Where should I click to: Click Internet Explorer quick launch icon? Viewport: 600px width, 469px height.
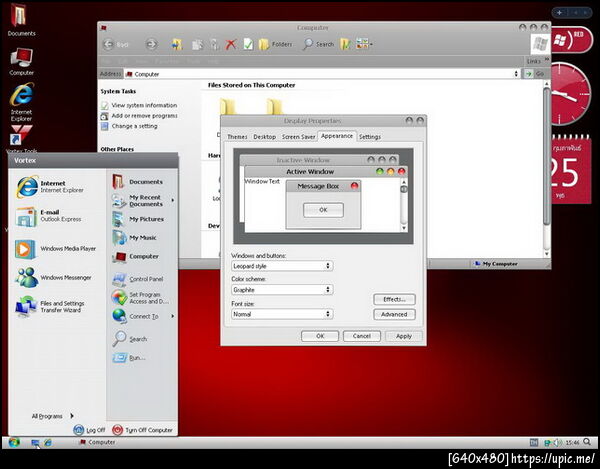pyautogui.click(x=47, y=443)
